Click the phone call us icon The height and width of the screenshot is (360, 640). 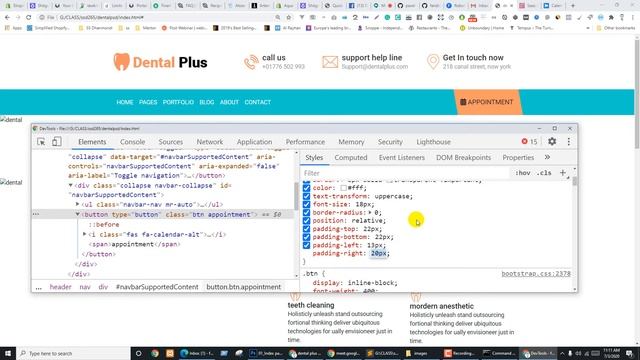251,62
